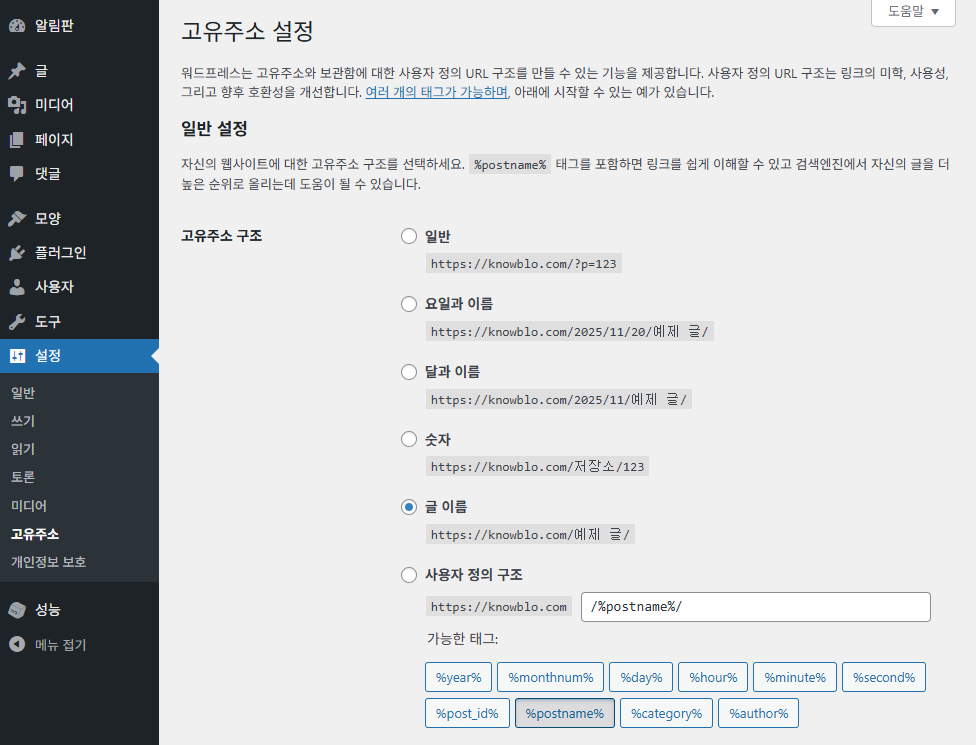Choose the 사용자 정의 구조 radio button
The width and height of the screenshot is (976, 745).
408,575
